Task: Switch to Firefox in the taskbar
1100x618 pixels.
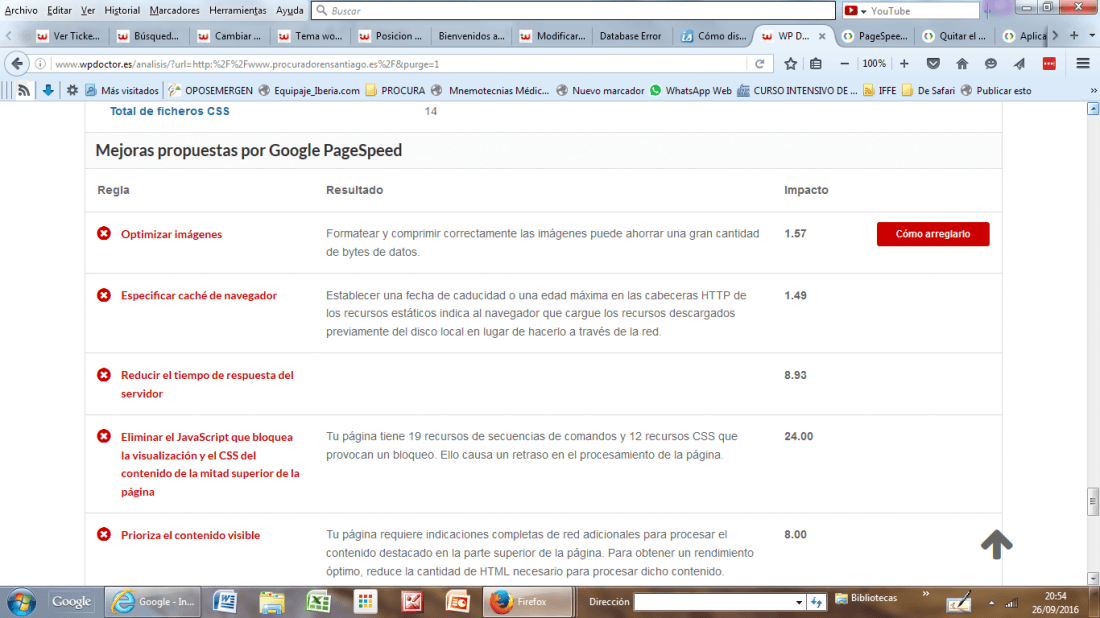Action: point(527,602)
